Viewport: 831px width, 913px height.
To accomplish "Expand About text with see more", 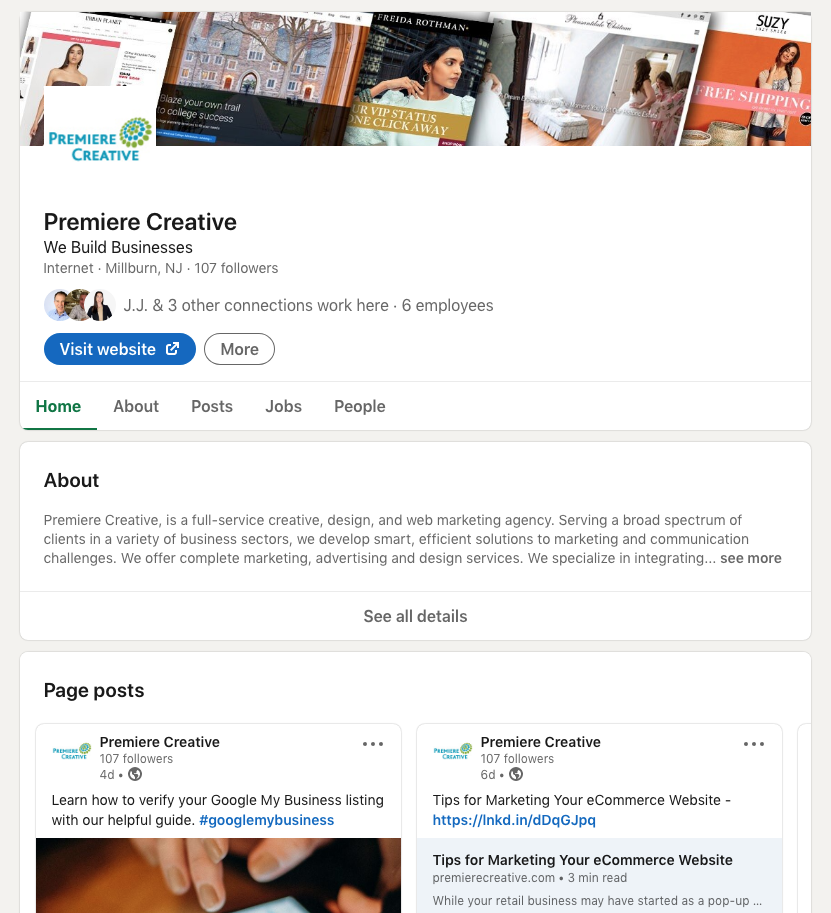I will tap(751, 558).
